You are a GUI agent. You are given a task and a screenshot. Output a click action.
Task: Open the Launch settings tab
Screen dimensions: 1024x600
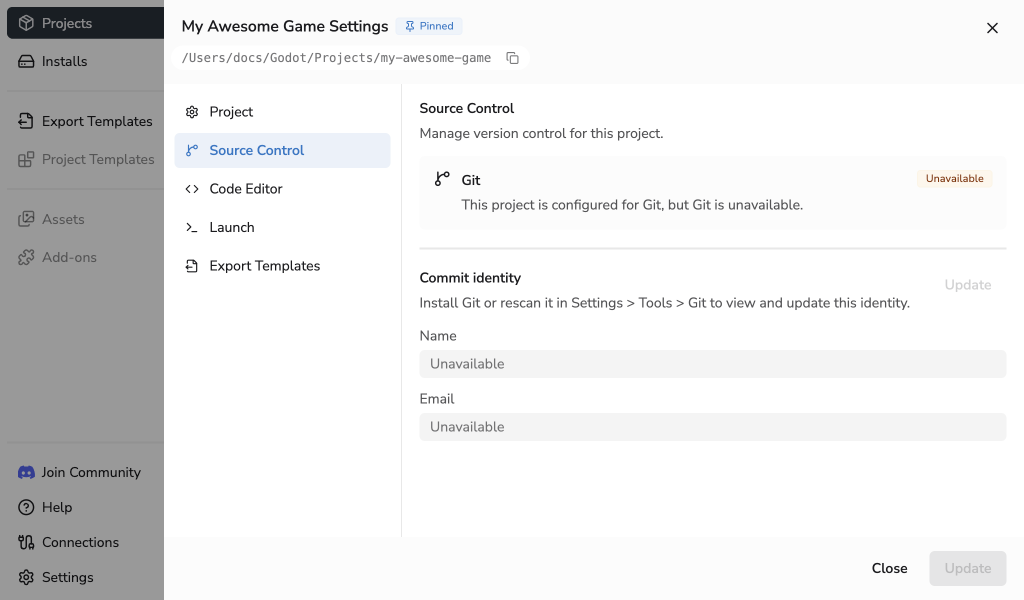[282, 227]
